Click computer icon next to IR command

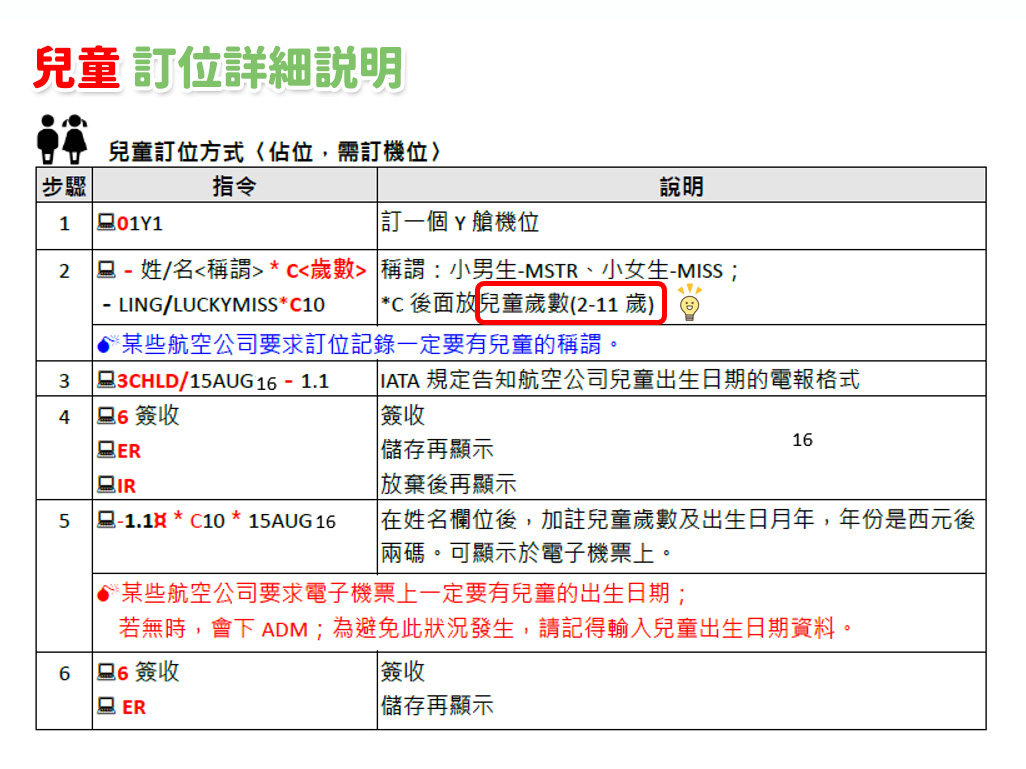[x=106, y=485]
